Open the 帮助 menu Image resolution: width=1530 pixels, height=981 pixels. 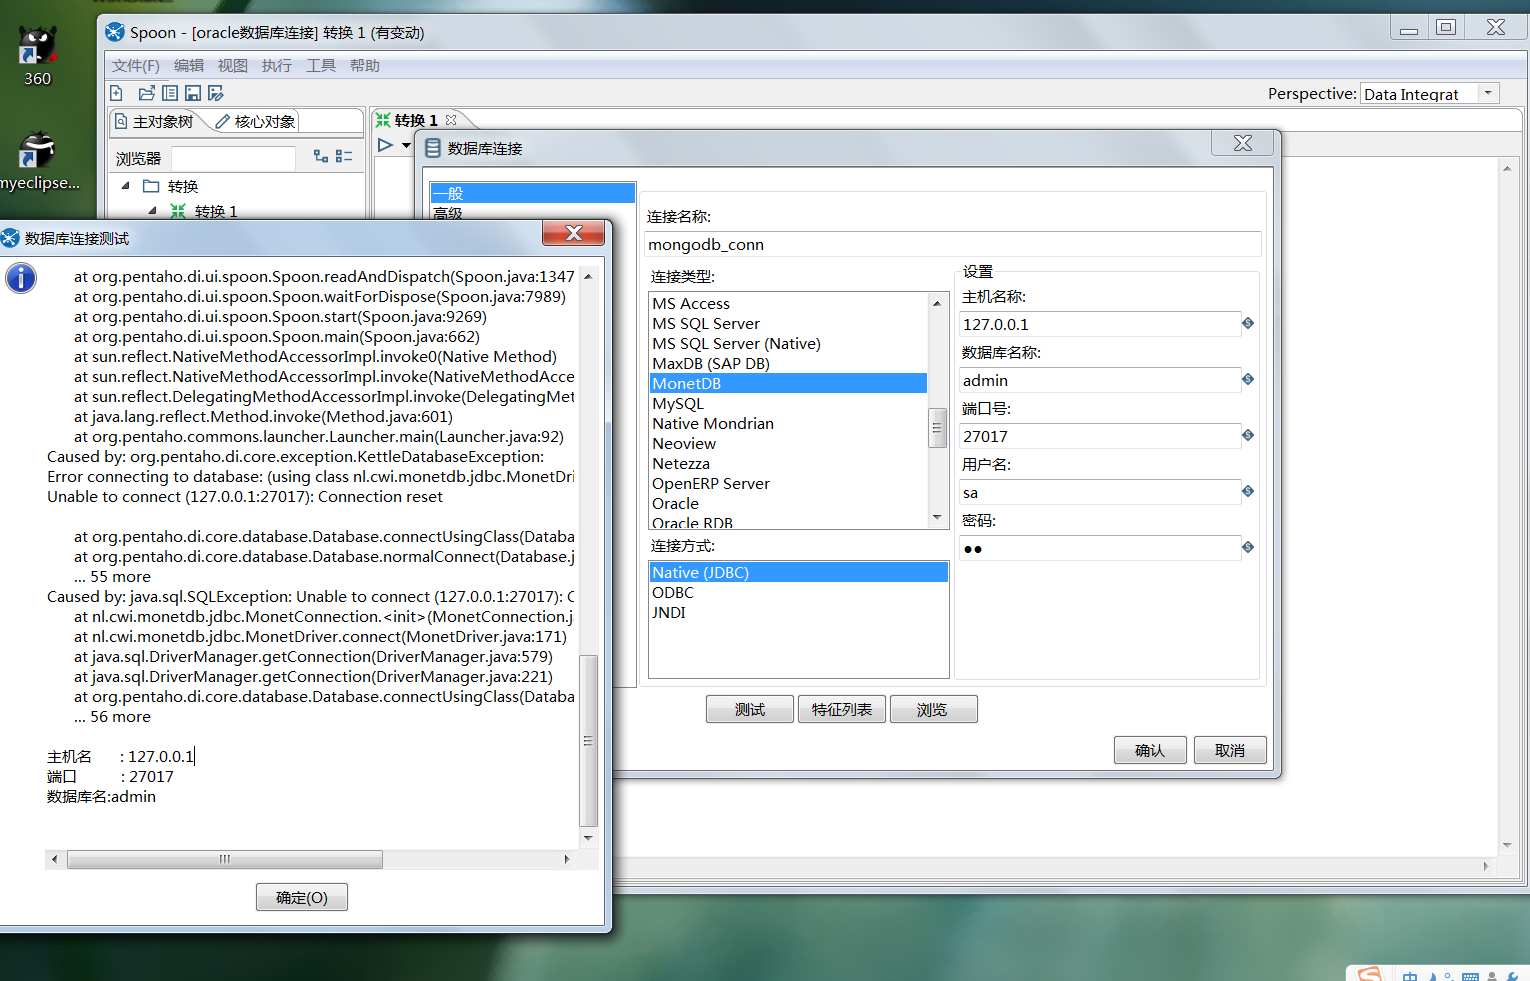(365, 66)
